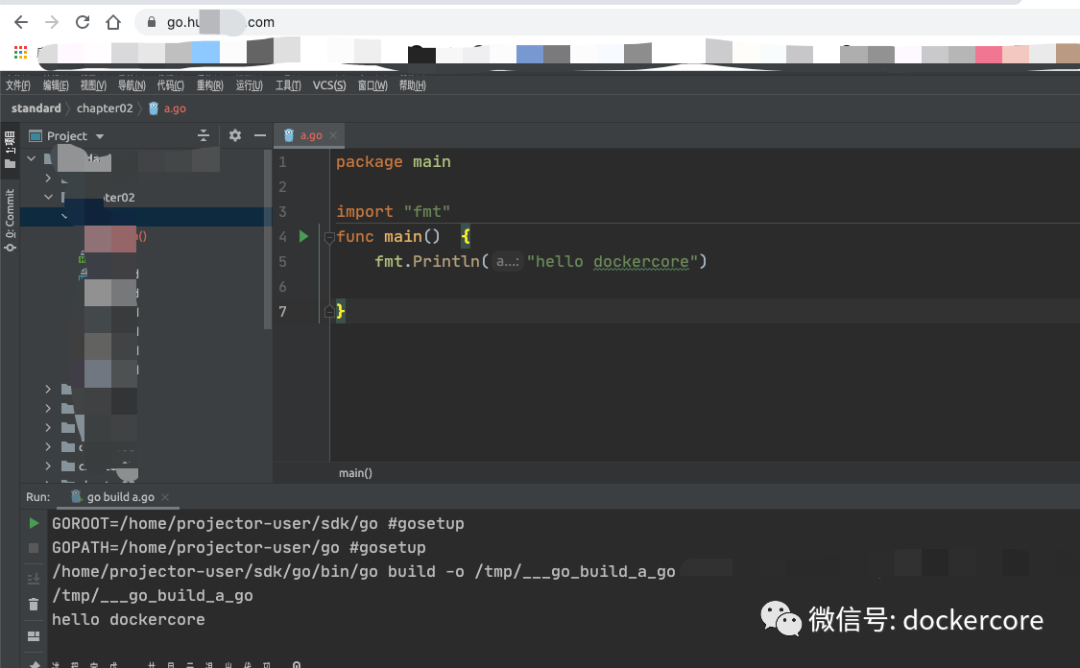This screenshot has width=1080, height=668.
Task: Click the standard breadcrumb in navigation bar
Action: coord(36,108)
